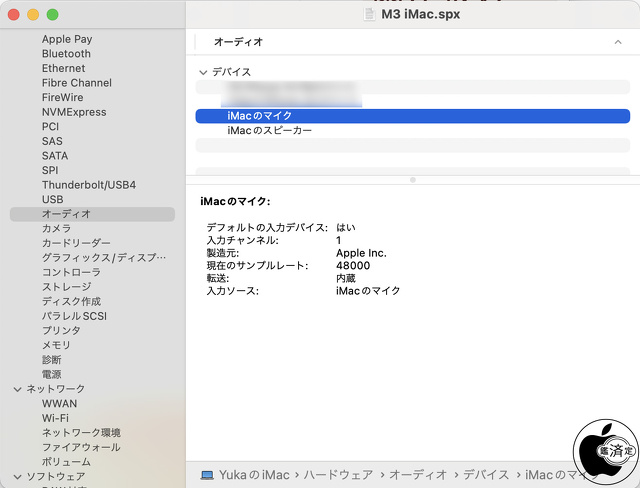Zoom the window with green button
The width and height of the screenshot is (640, 488).
point(52,15)
